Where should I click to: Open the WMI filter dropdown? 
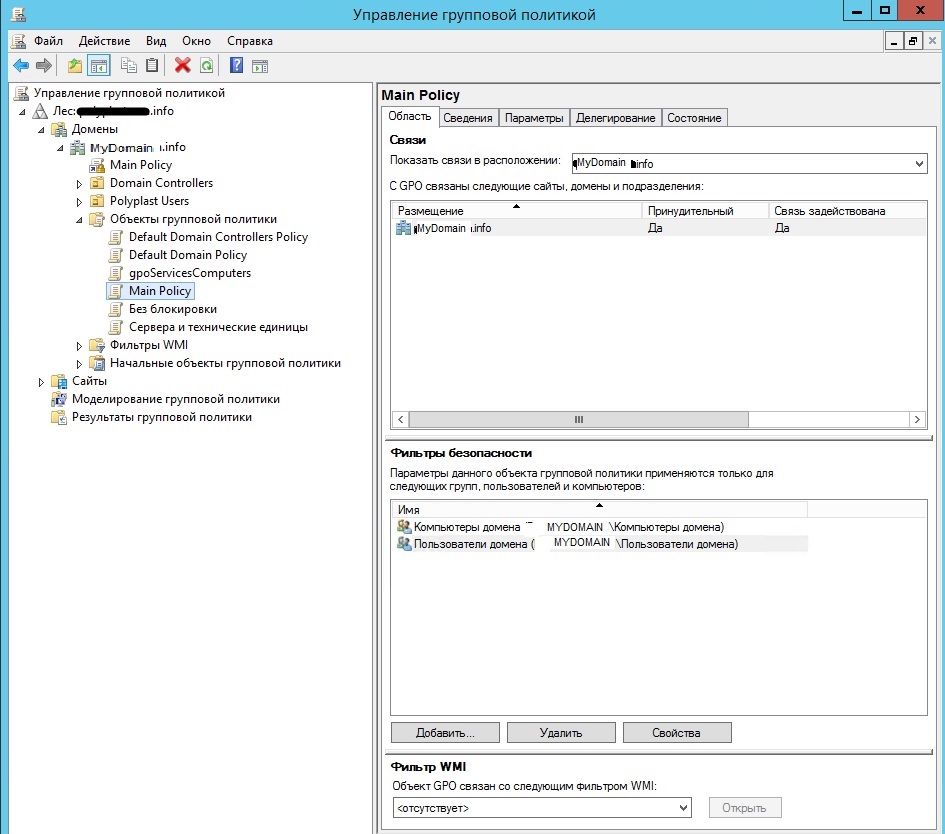pyautogui.click(x=683, y=807)
